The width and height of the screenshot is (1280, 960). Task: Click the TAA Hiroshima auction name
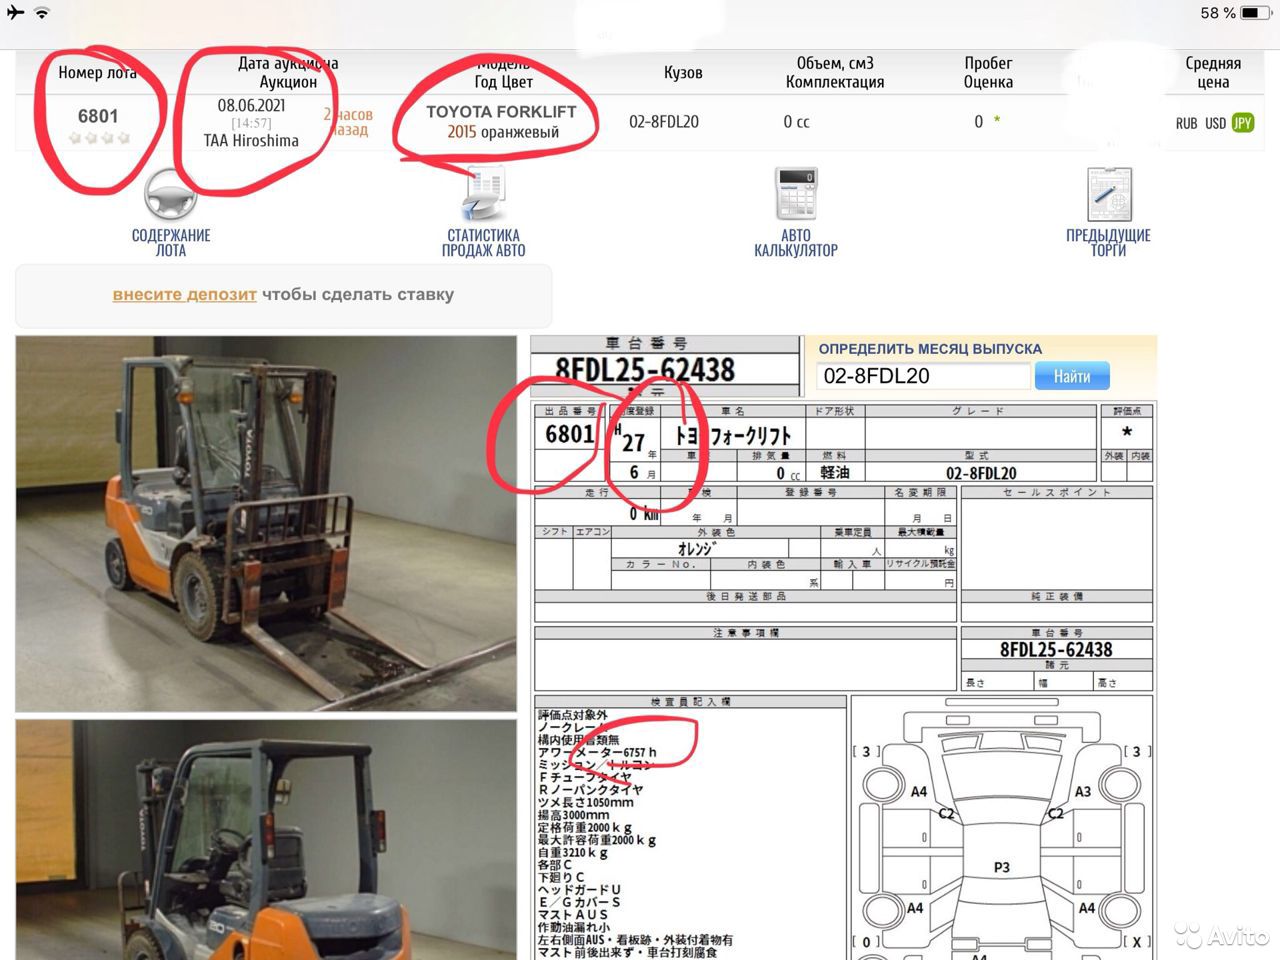click(251, 141)
